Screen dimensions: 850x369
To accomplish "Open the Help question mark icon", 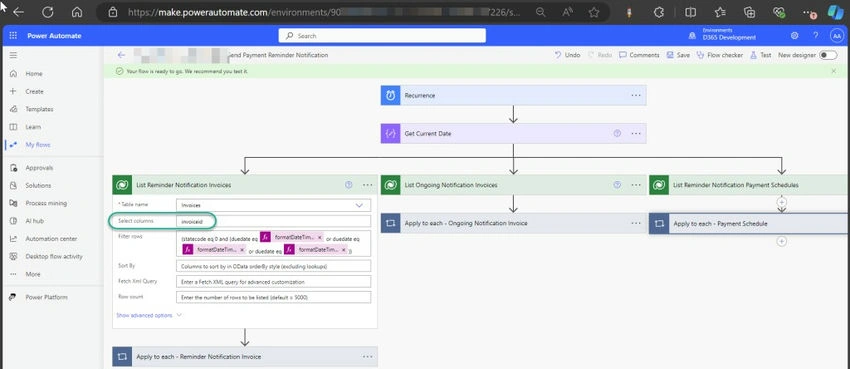I will pos(815,36).
